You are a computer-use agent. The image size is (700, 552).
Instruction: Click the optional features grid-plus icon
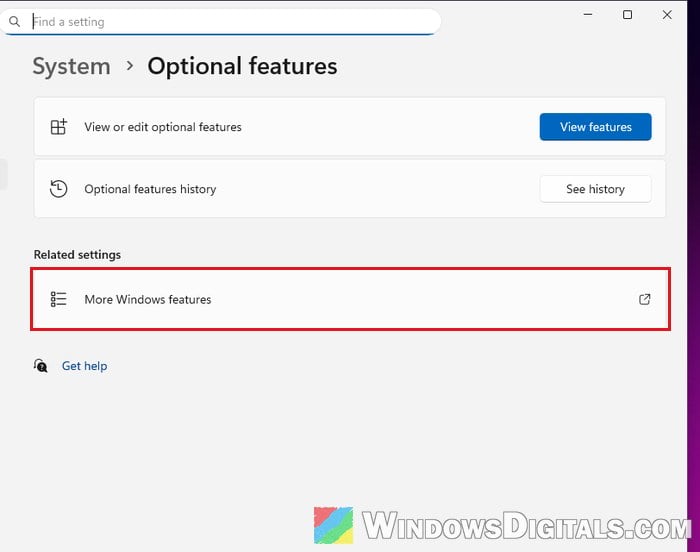(58, 127)
